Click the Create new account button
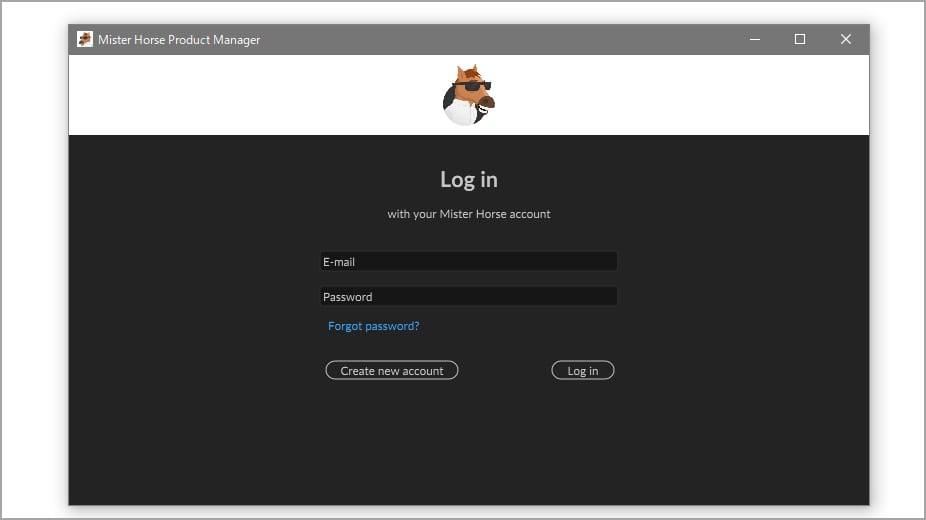 (x=392, y=371)
